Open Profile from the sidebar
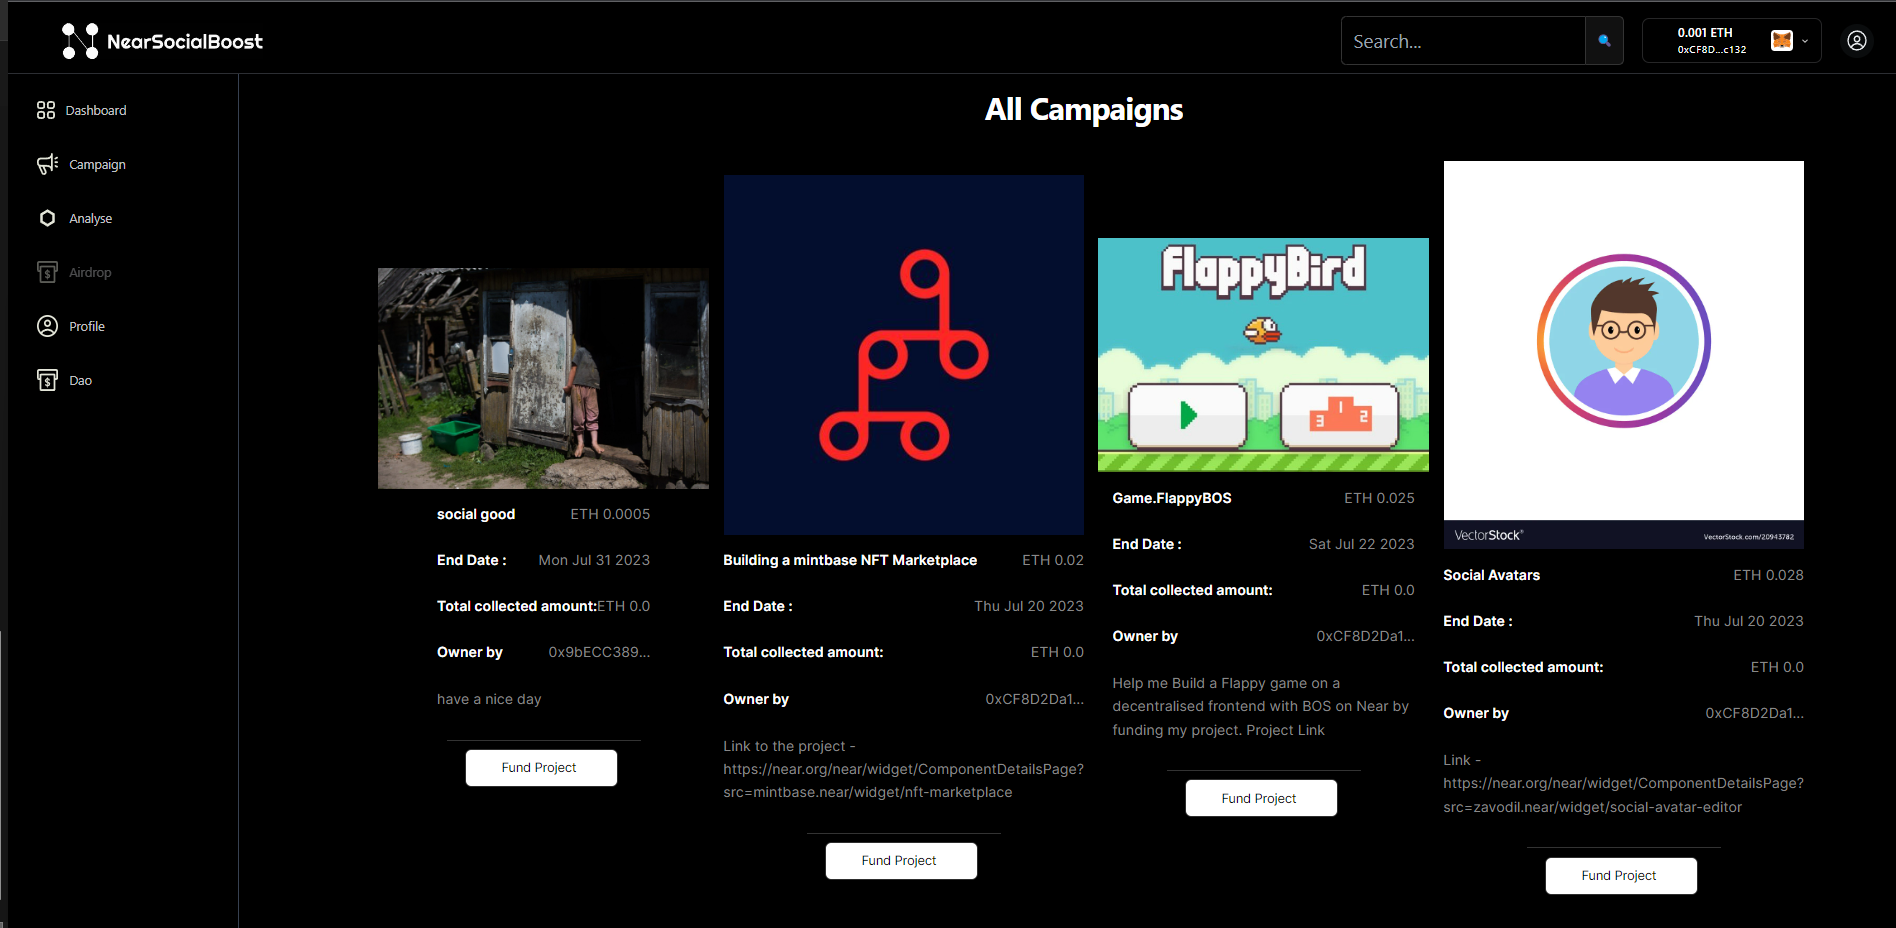The image size is (1896, 928). (x=87, y=326)
